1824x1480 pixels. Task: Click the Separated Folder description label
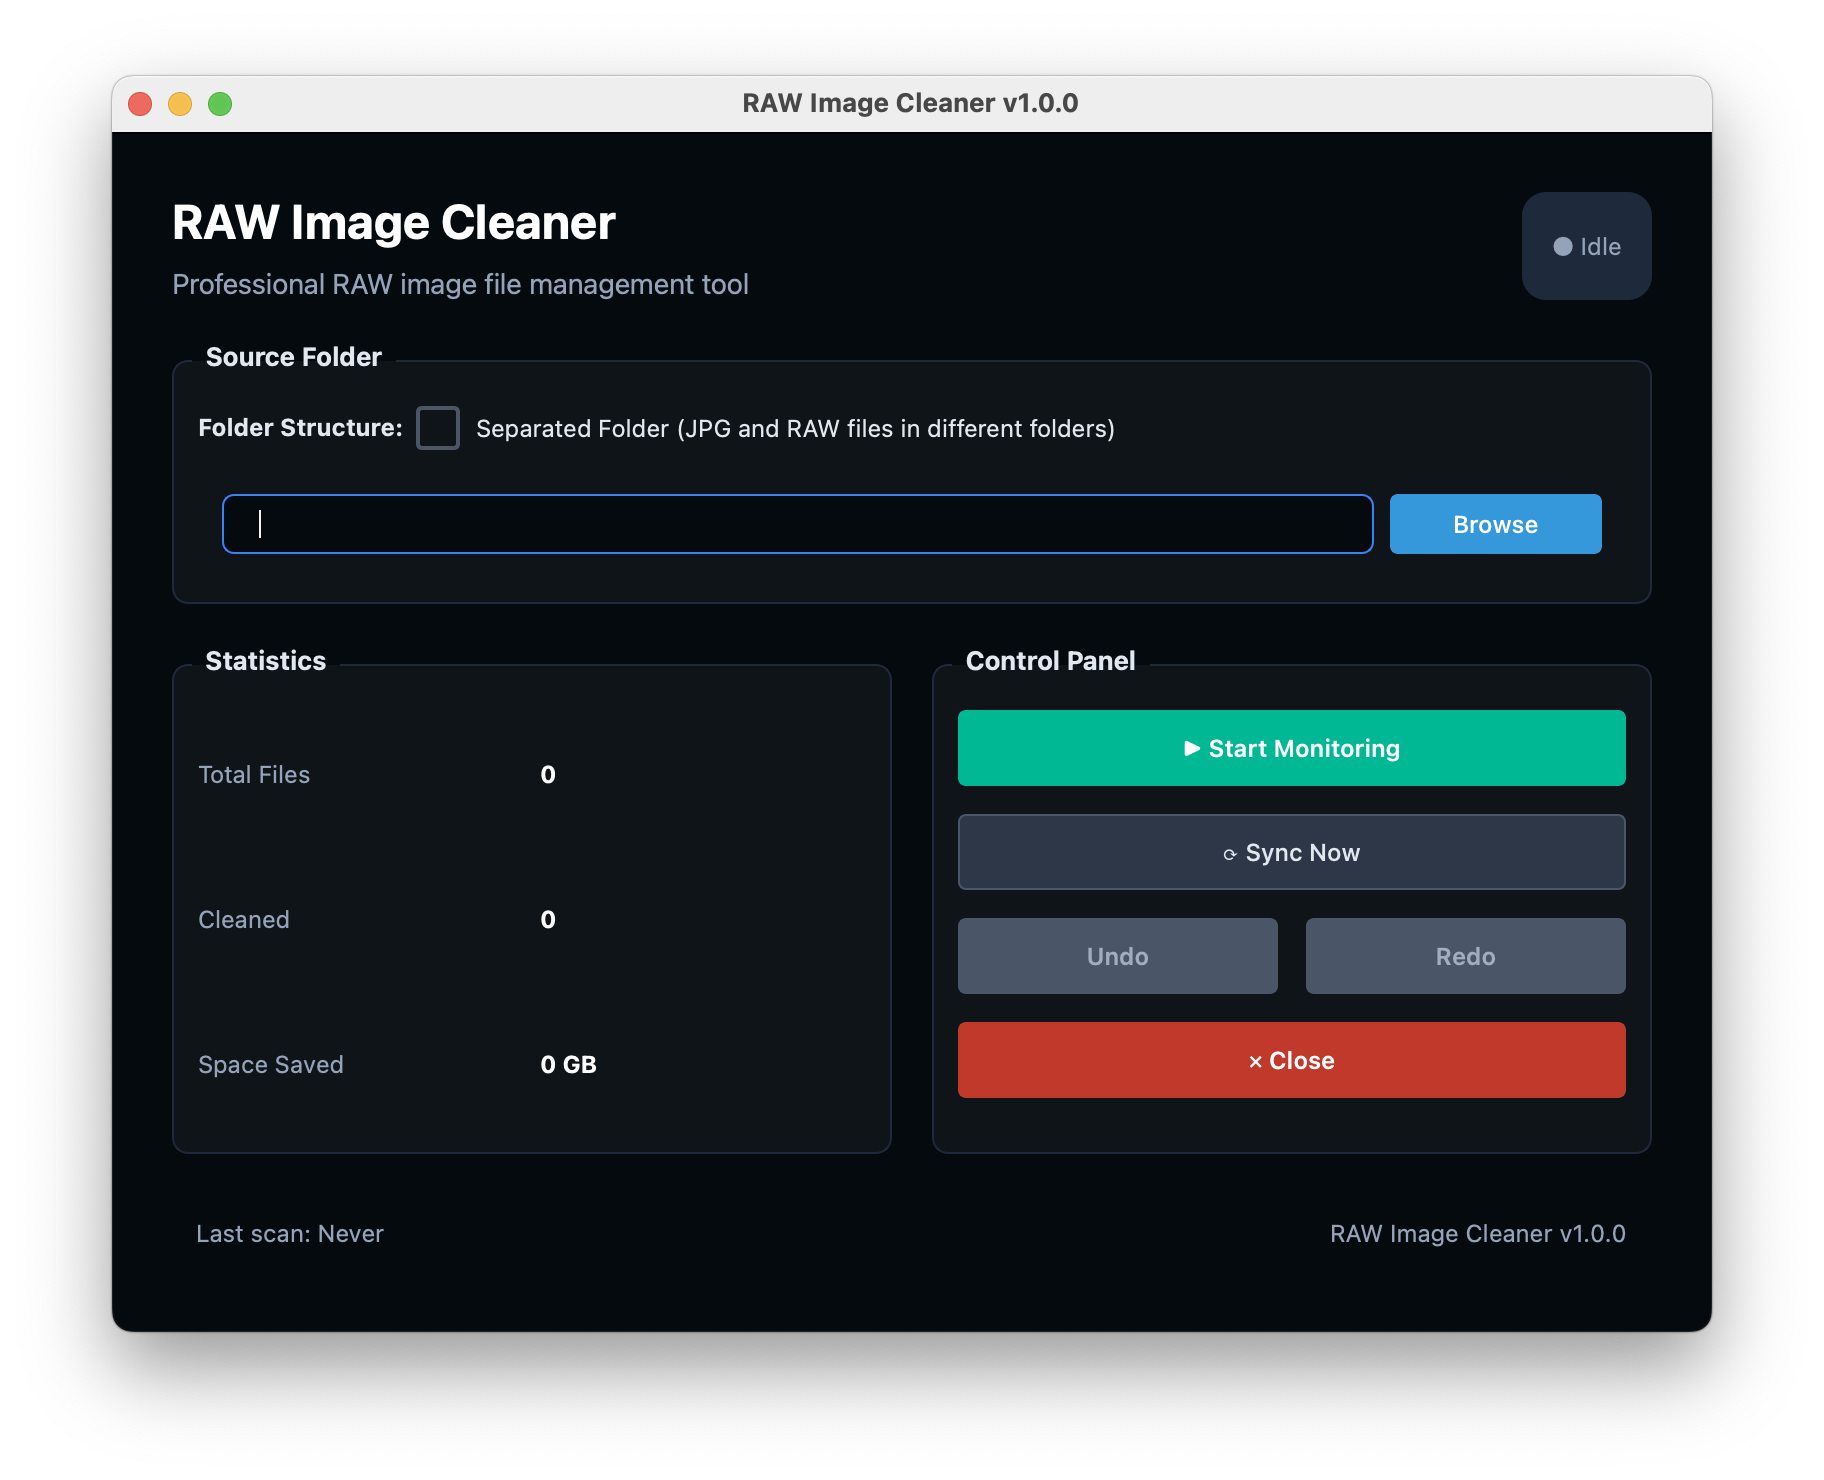[x=794, y=429]
